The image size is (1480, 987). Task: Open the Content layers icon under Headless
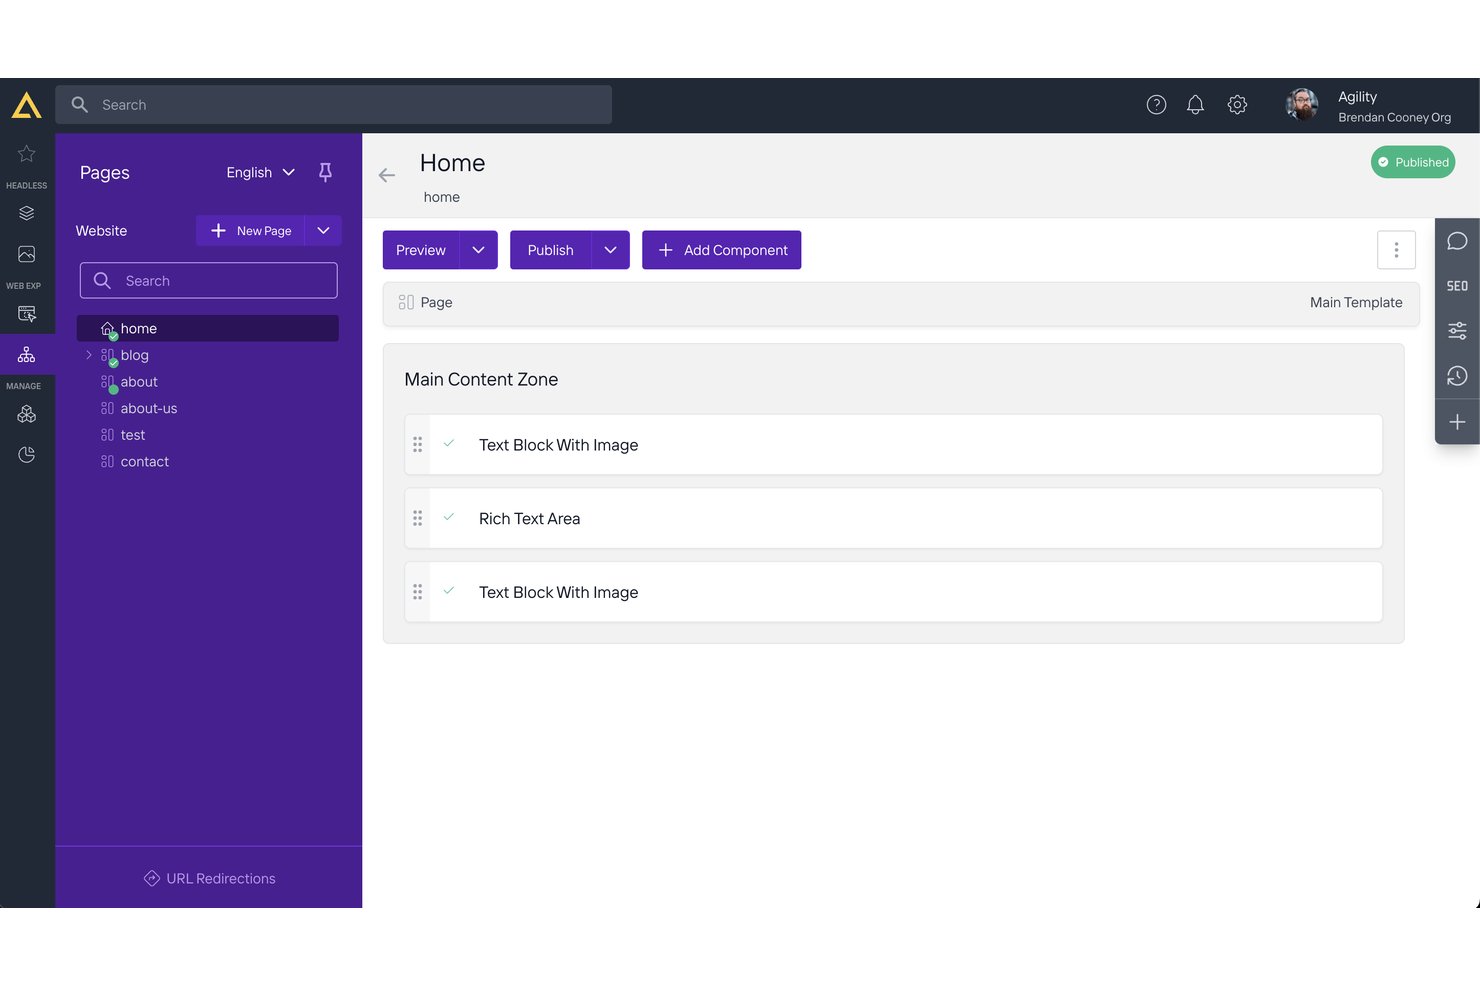point(27,213)
